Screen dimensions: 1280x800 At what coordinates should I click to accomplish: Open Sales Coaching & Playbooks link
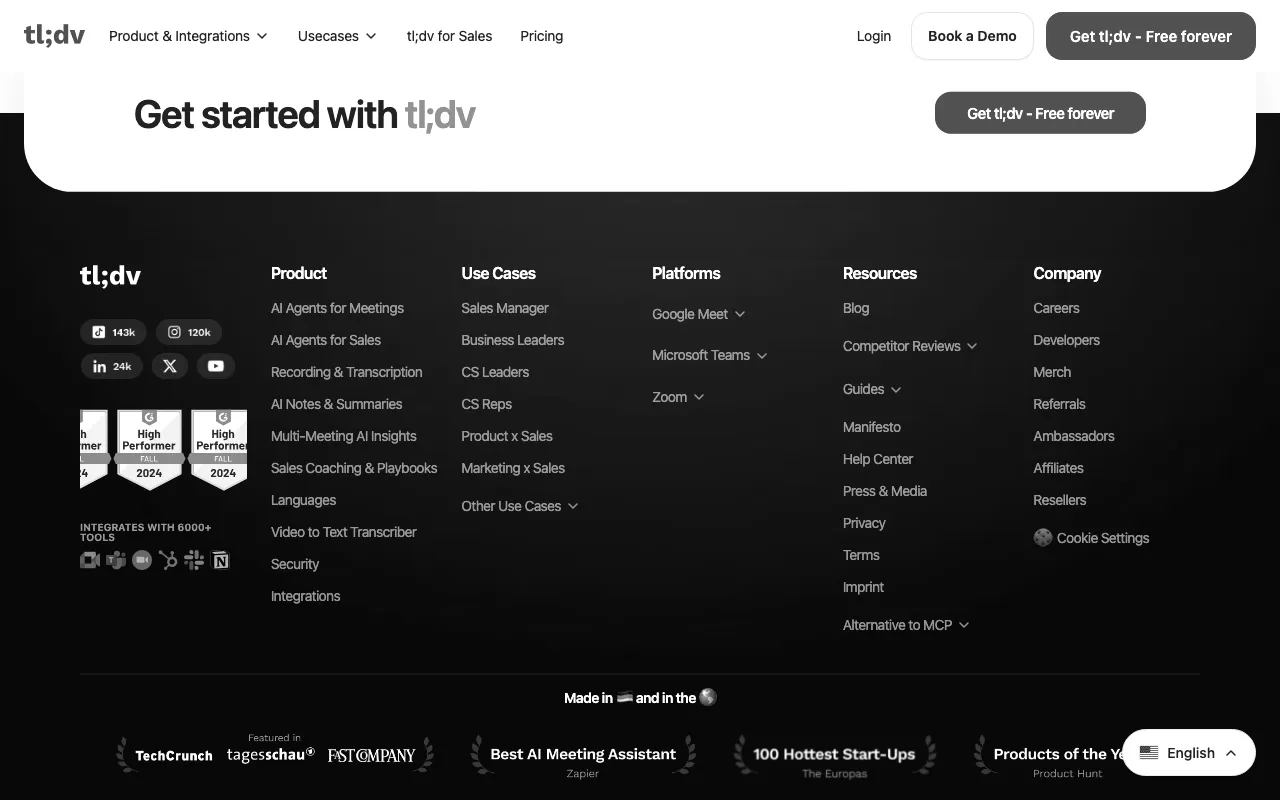(x=354, y=468)
